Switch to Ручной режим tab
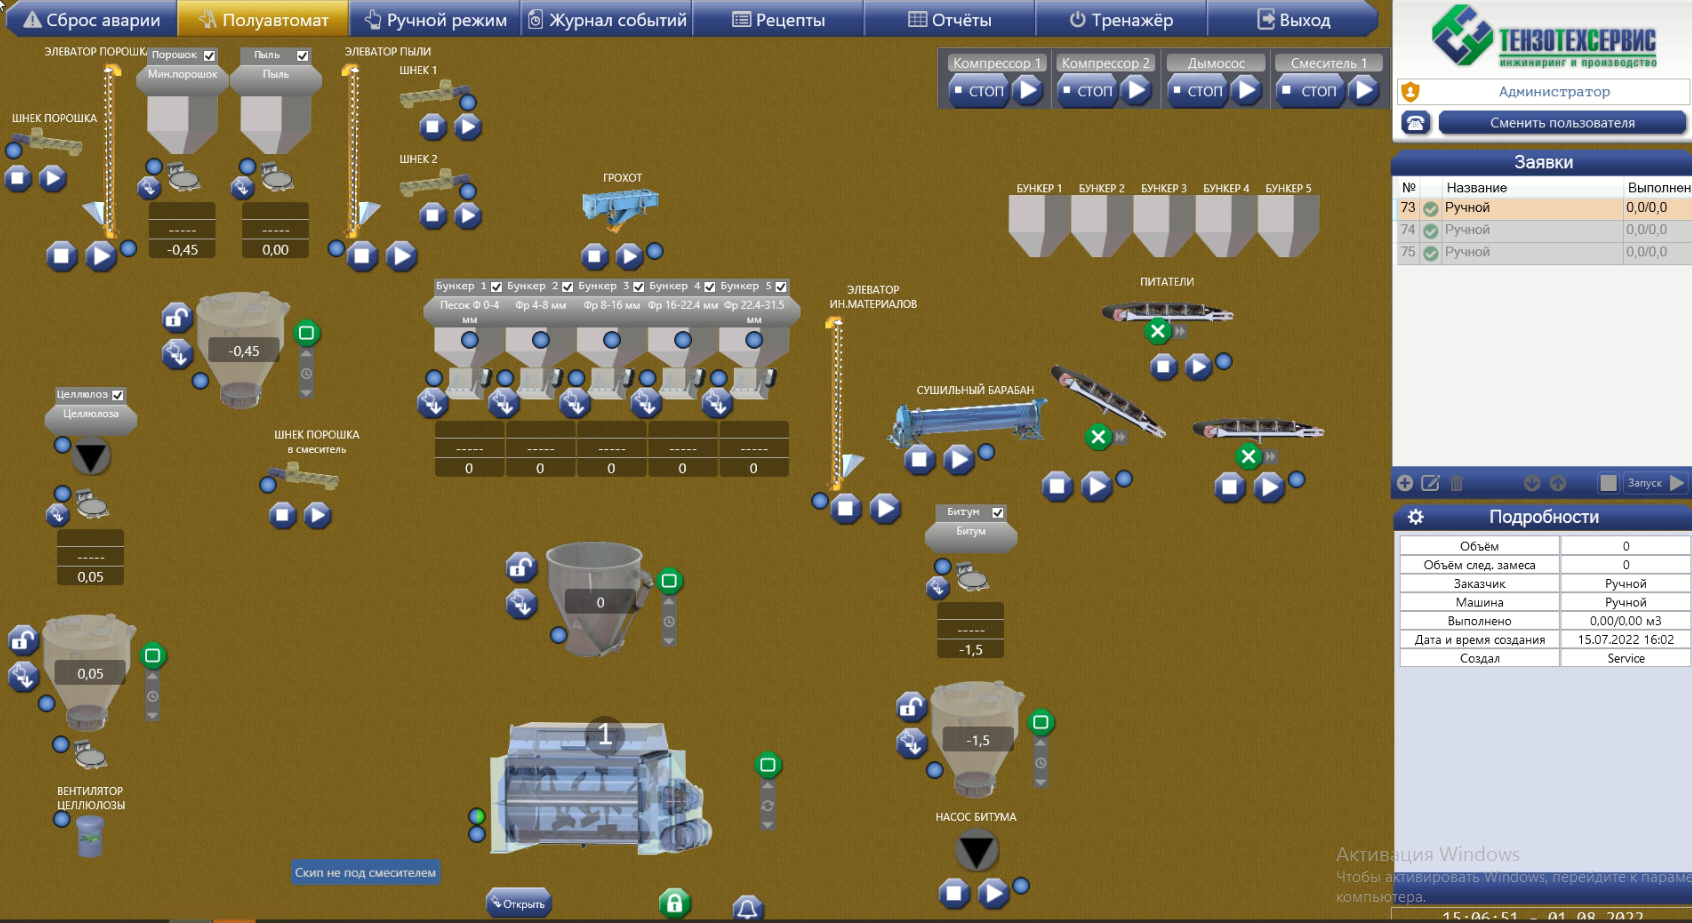This screenshot has width=1692, height=923. point(435,19)
